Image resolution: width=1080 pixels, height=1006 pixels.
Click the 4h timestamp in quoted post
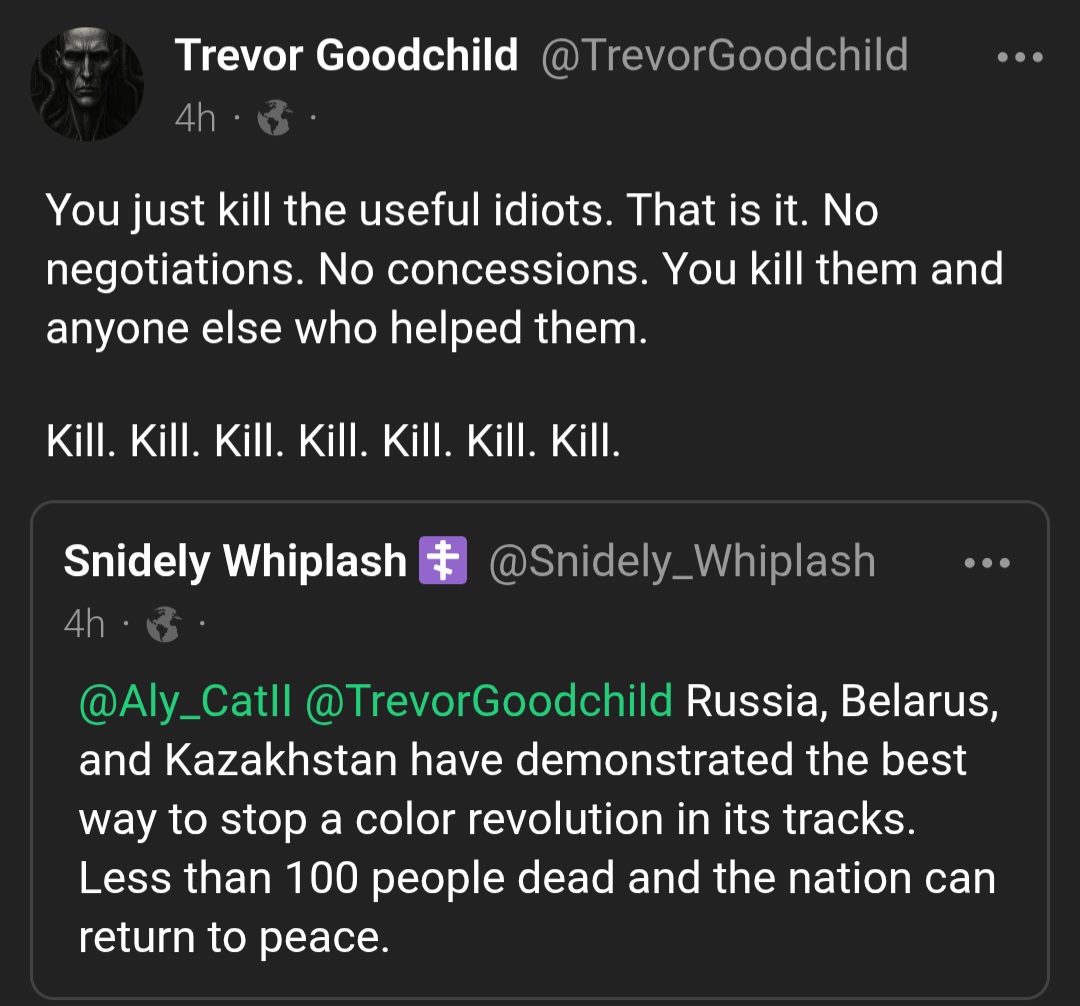(84, 626)
